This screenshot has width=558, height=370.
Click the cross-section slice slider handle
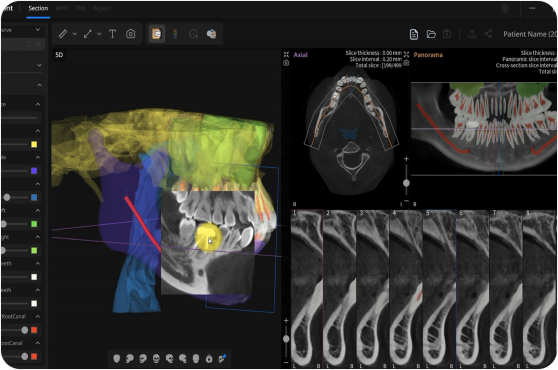tap(286, 339)
